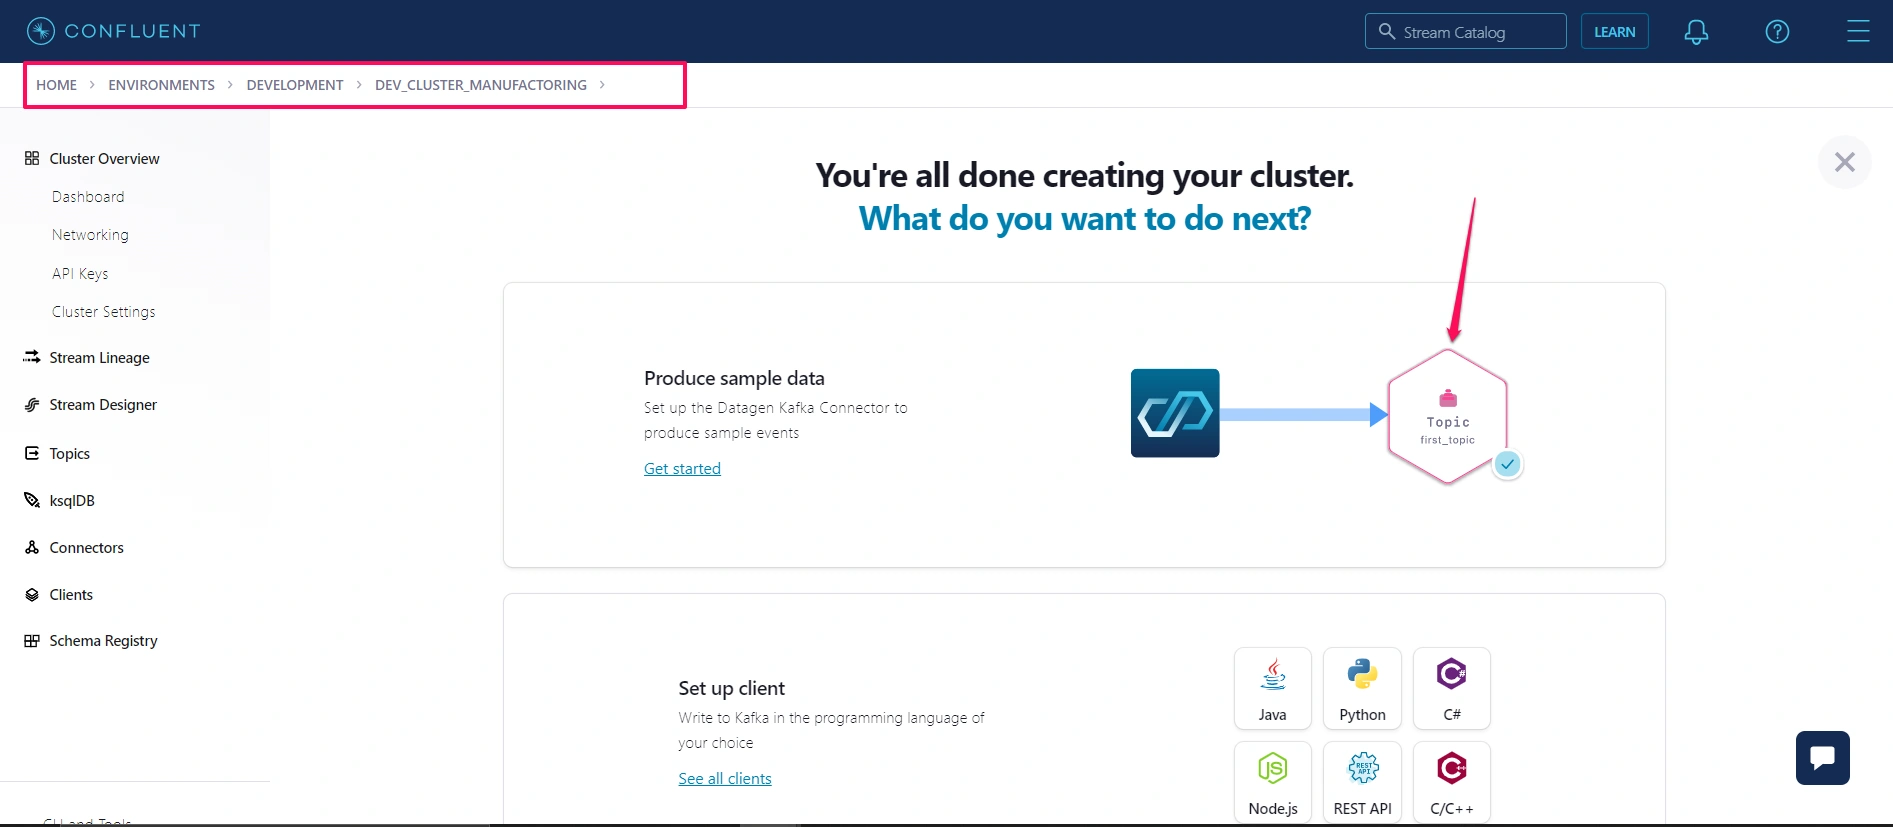Navigate to ENVIRONMENTS breadcrumb
Image resolution: width=1893 pixels, height=827 pixels.
tap(161, 85)
